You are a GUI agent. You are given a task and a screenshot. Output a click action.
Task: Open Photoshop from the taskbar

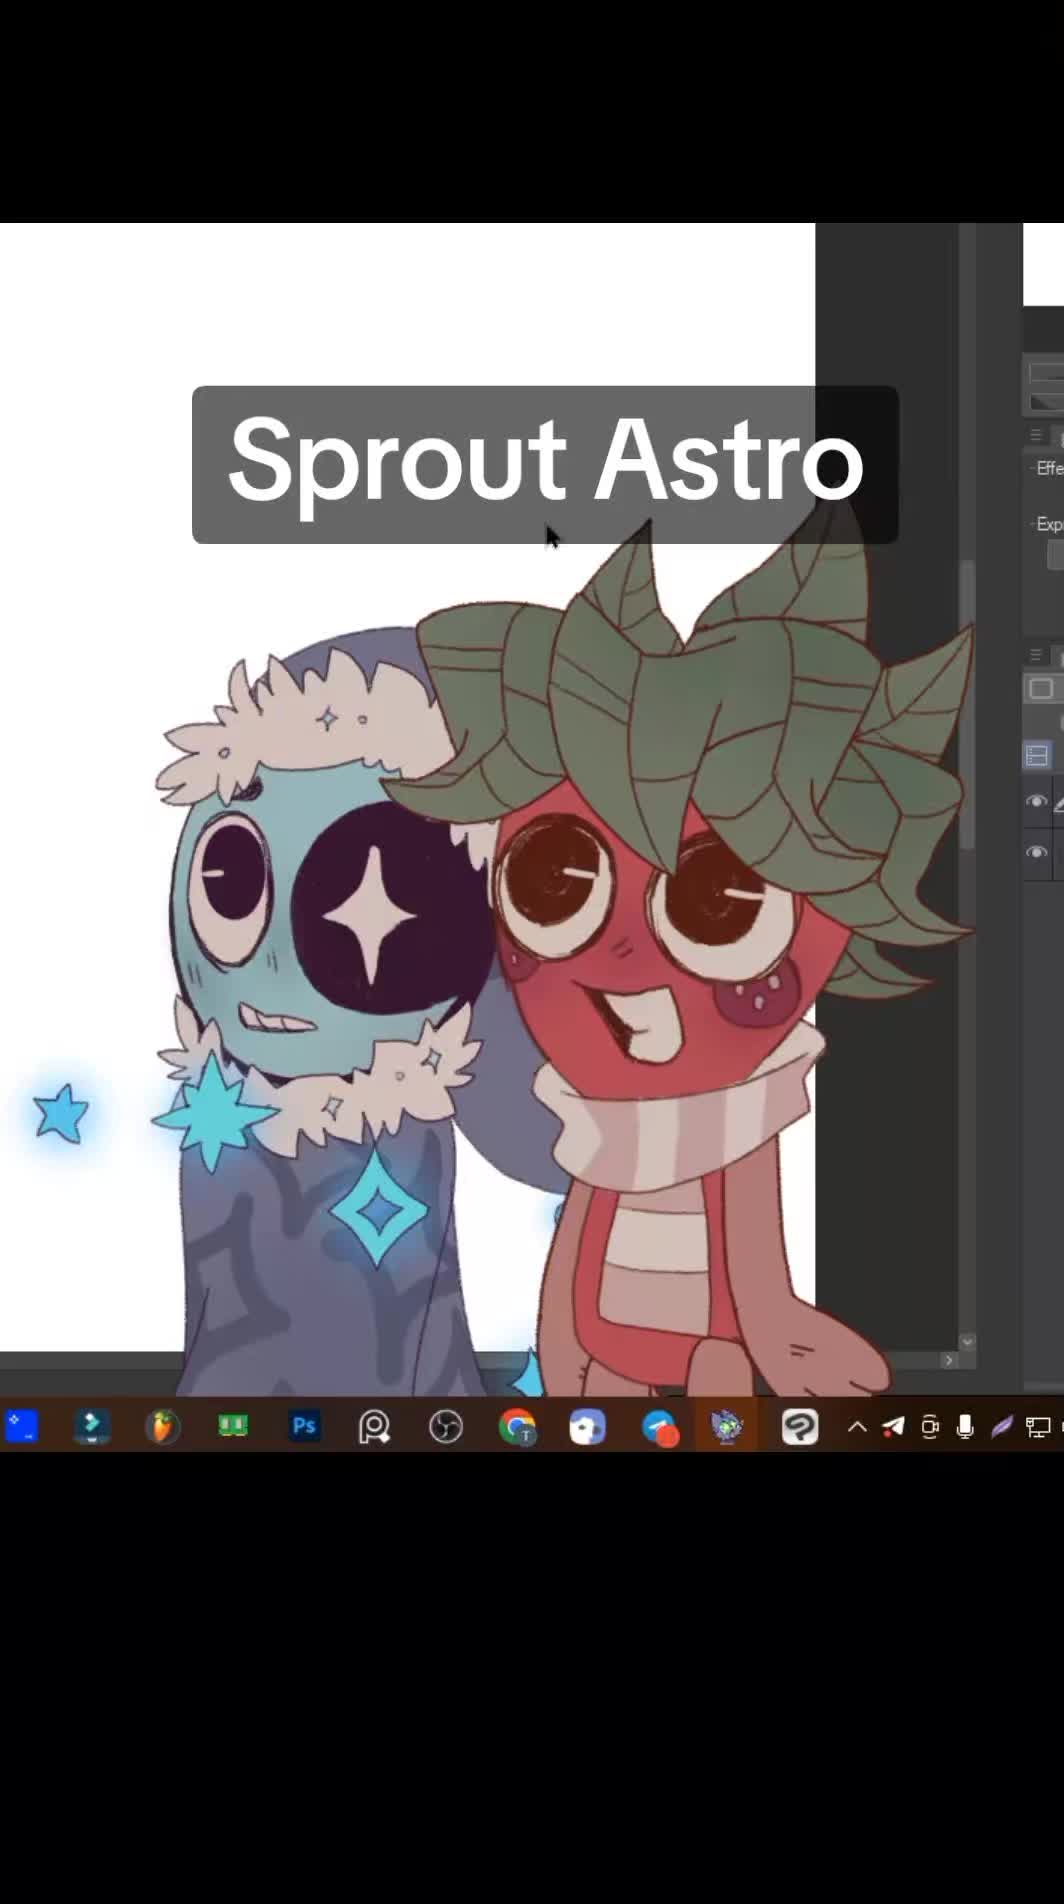tap(304, 1426)
